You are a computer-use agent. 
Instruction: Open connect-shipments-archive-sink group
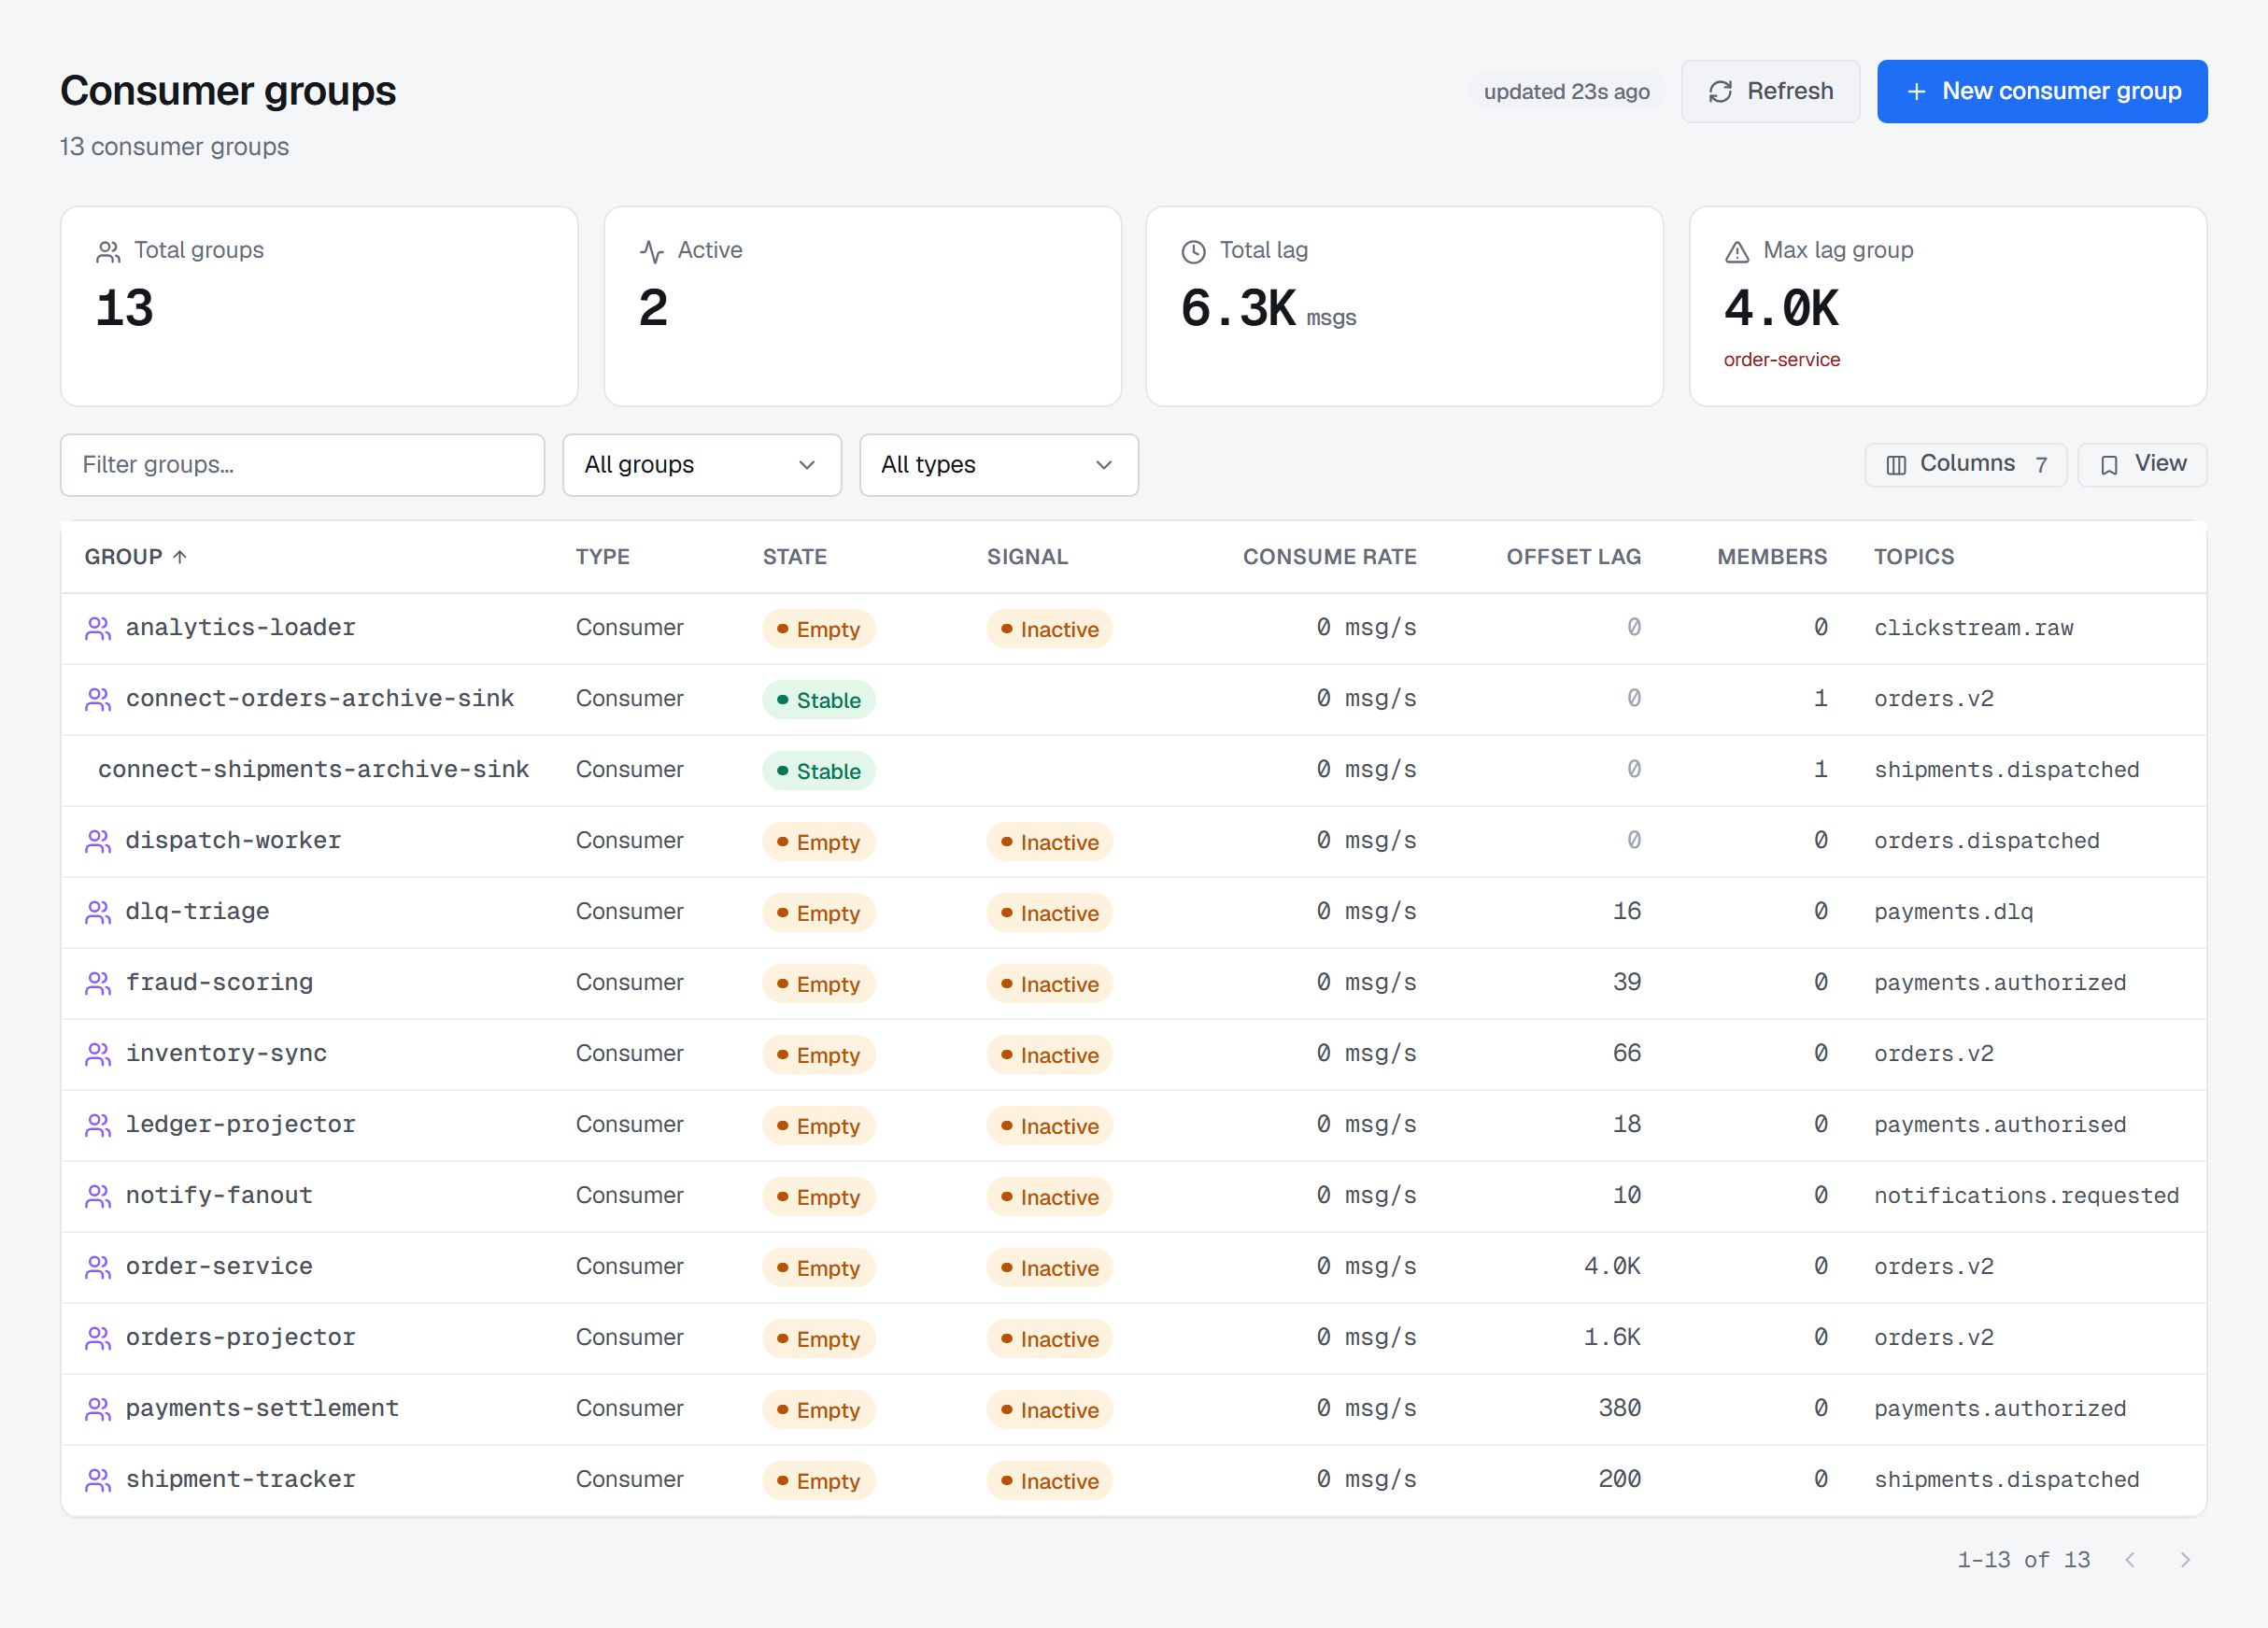click(313, 770)
